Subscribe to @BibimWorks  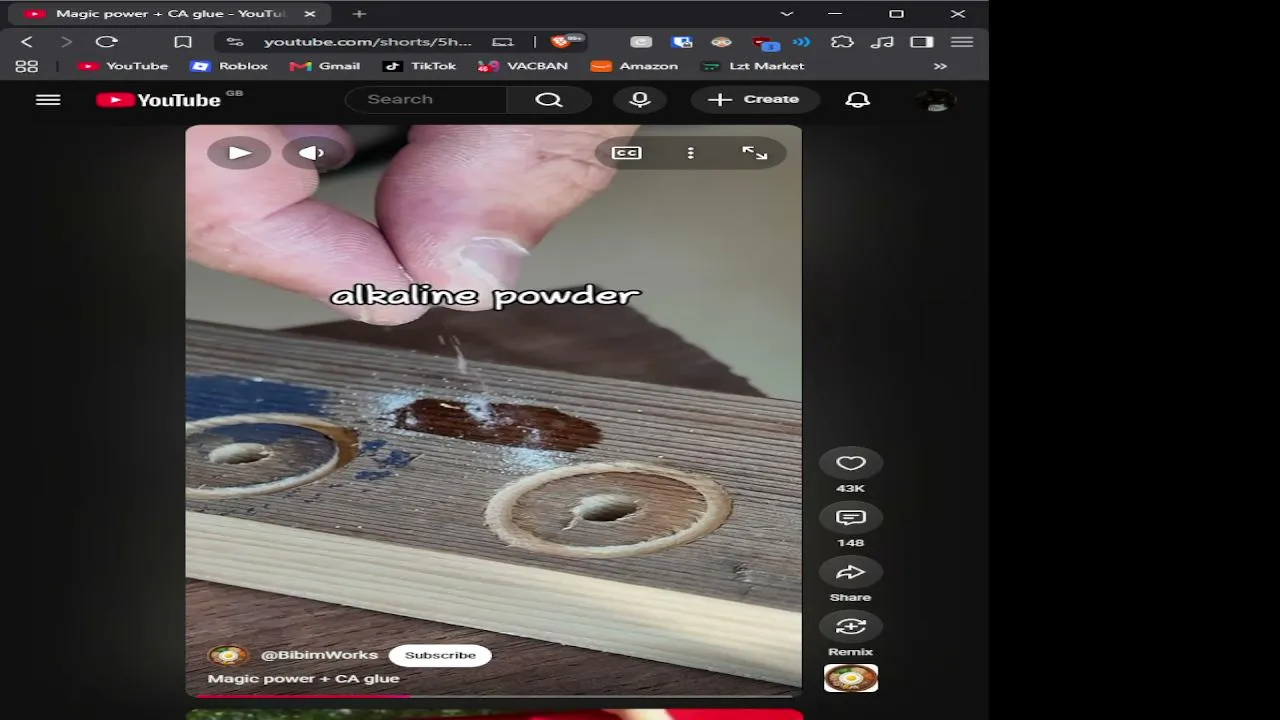440,655
